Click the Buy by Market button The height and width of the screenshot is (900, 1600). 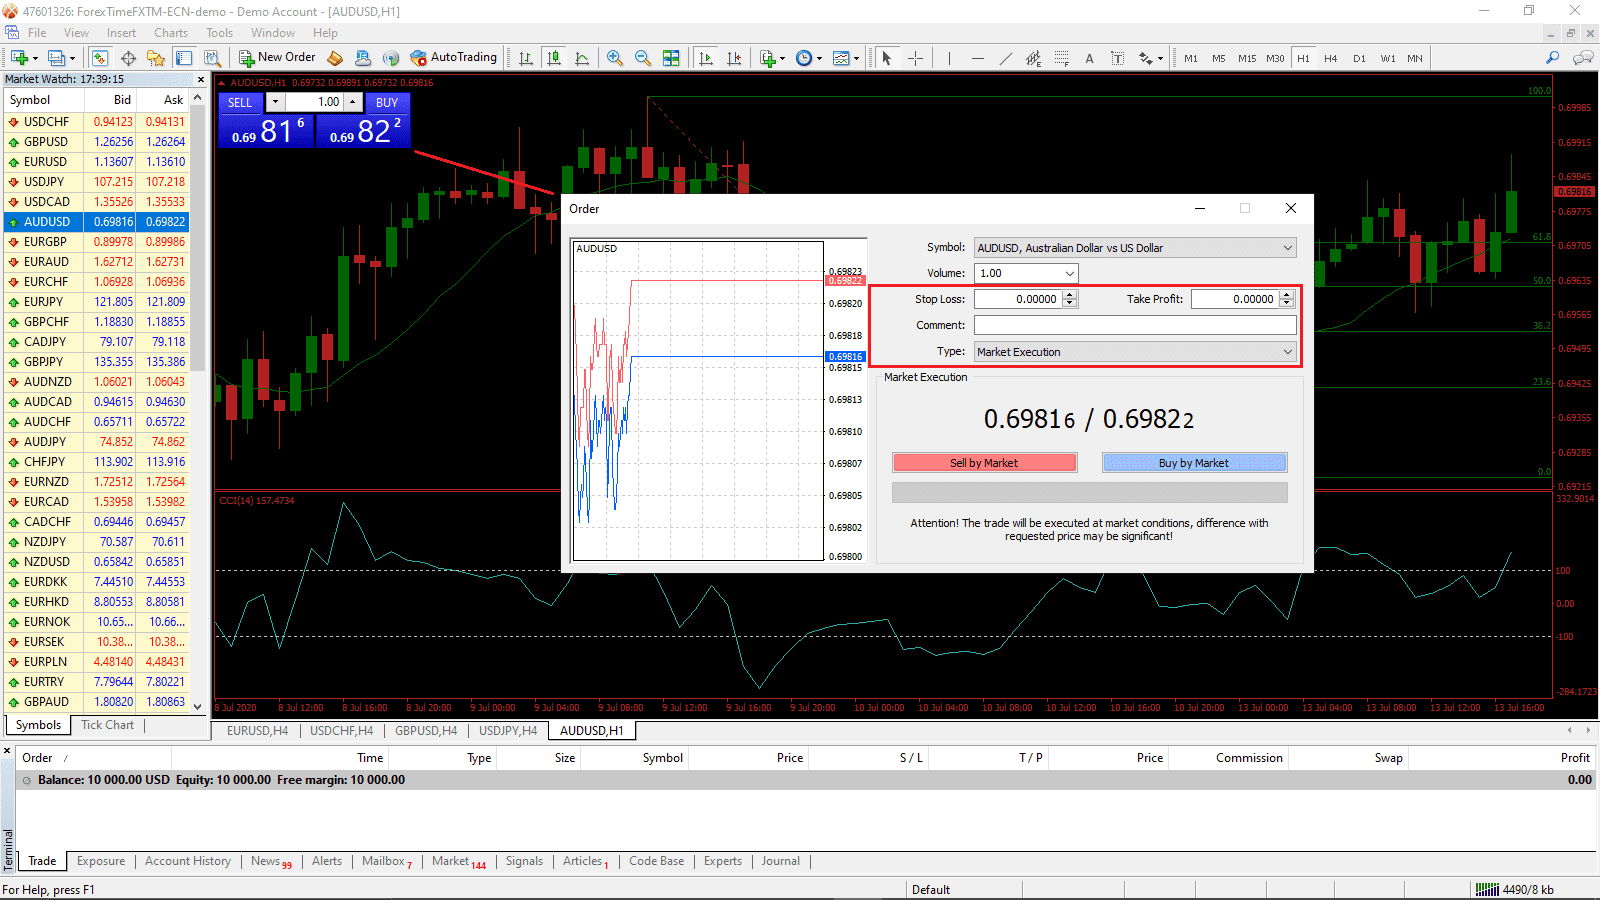1194,462
